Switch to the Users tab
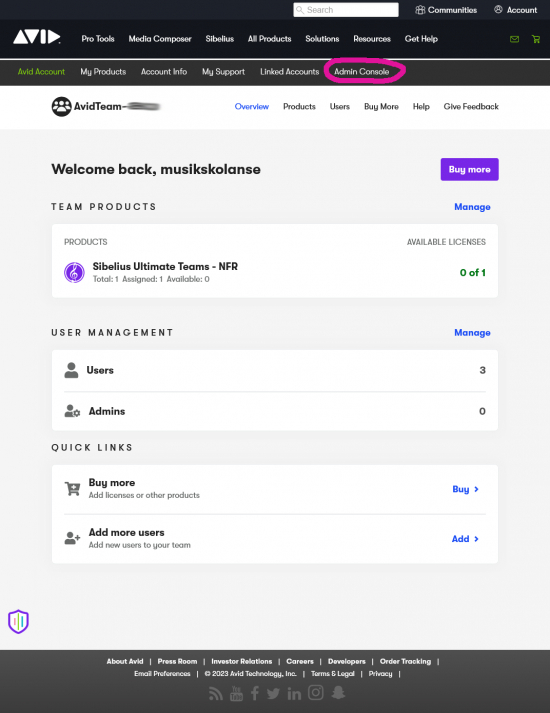Screen dimensions: 550x713 pyautogui.click(x=340, y=106)
